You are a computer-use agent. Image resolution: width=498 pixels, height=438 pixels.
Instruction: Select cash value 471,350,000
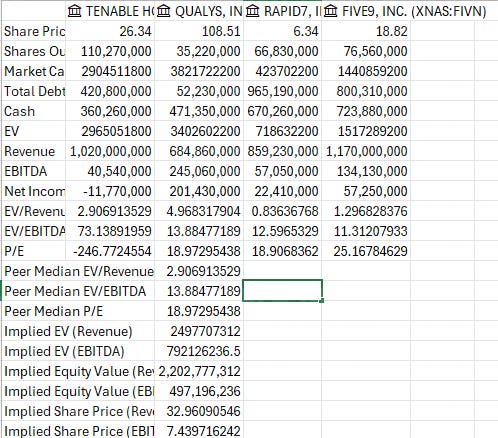point(205,111)
